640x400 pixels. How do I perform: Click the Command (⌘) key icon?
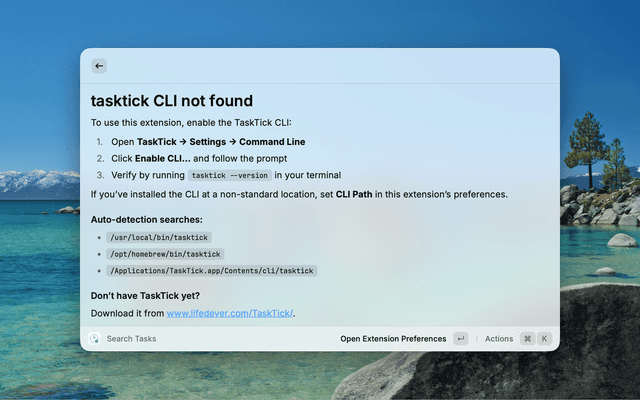pyautogui.click(x=527, y=338)
